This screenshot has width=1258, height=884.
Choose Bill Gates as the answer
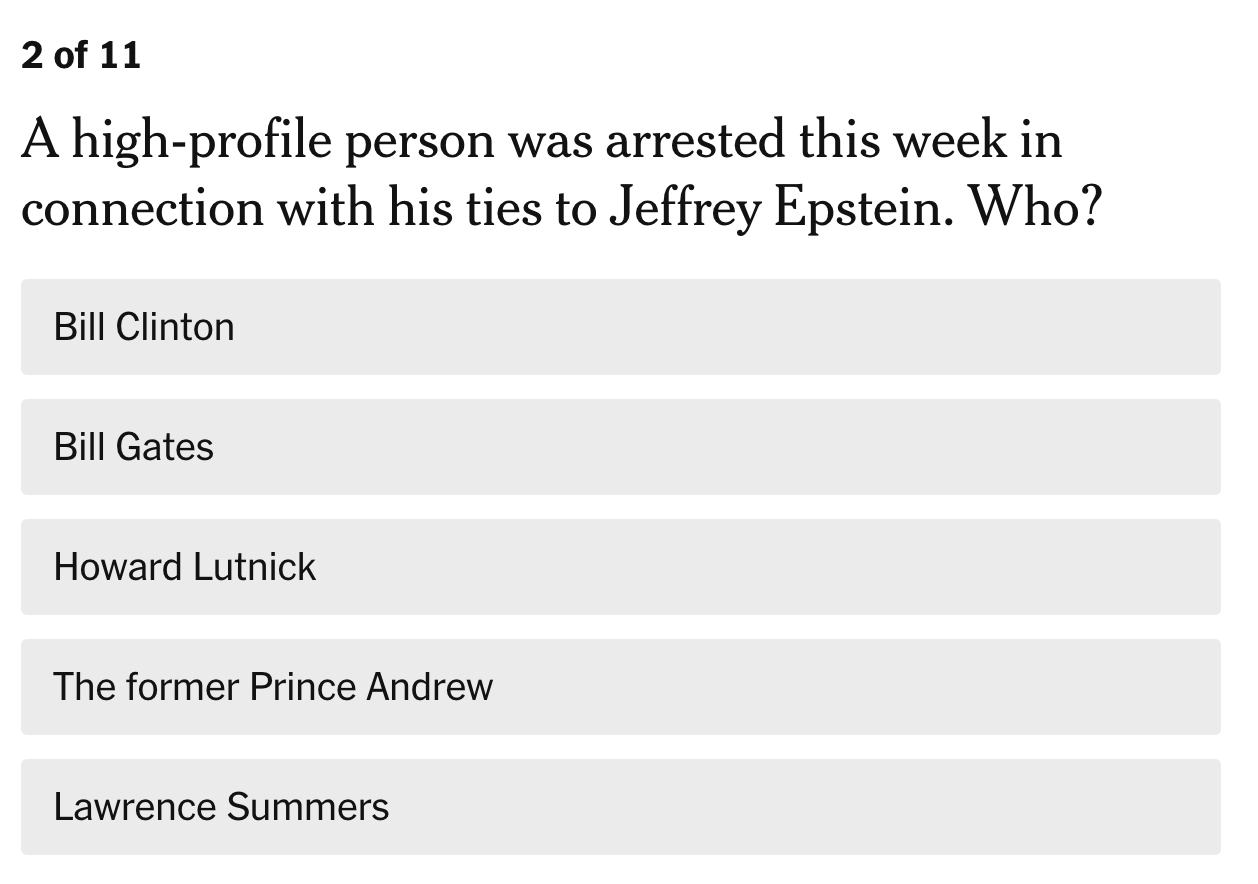click(620, 447)
